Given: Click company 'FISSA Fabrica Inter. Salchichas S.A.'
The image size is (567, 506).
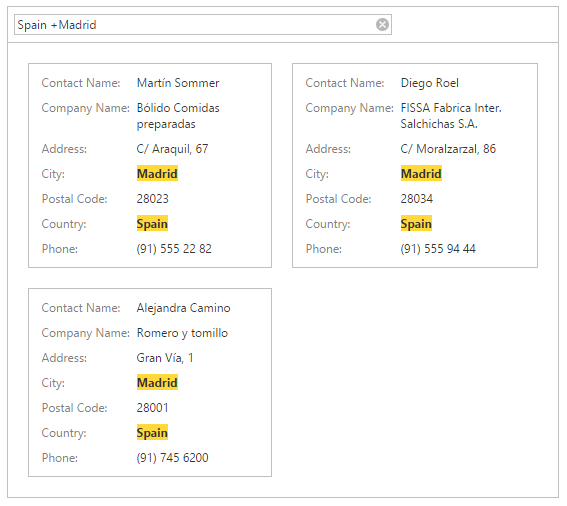Looking at the screenshot, I should pyautogui.click(x=451, y=116).
